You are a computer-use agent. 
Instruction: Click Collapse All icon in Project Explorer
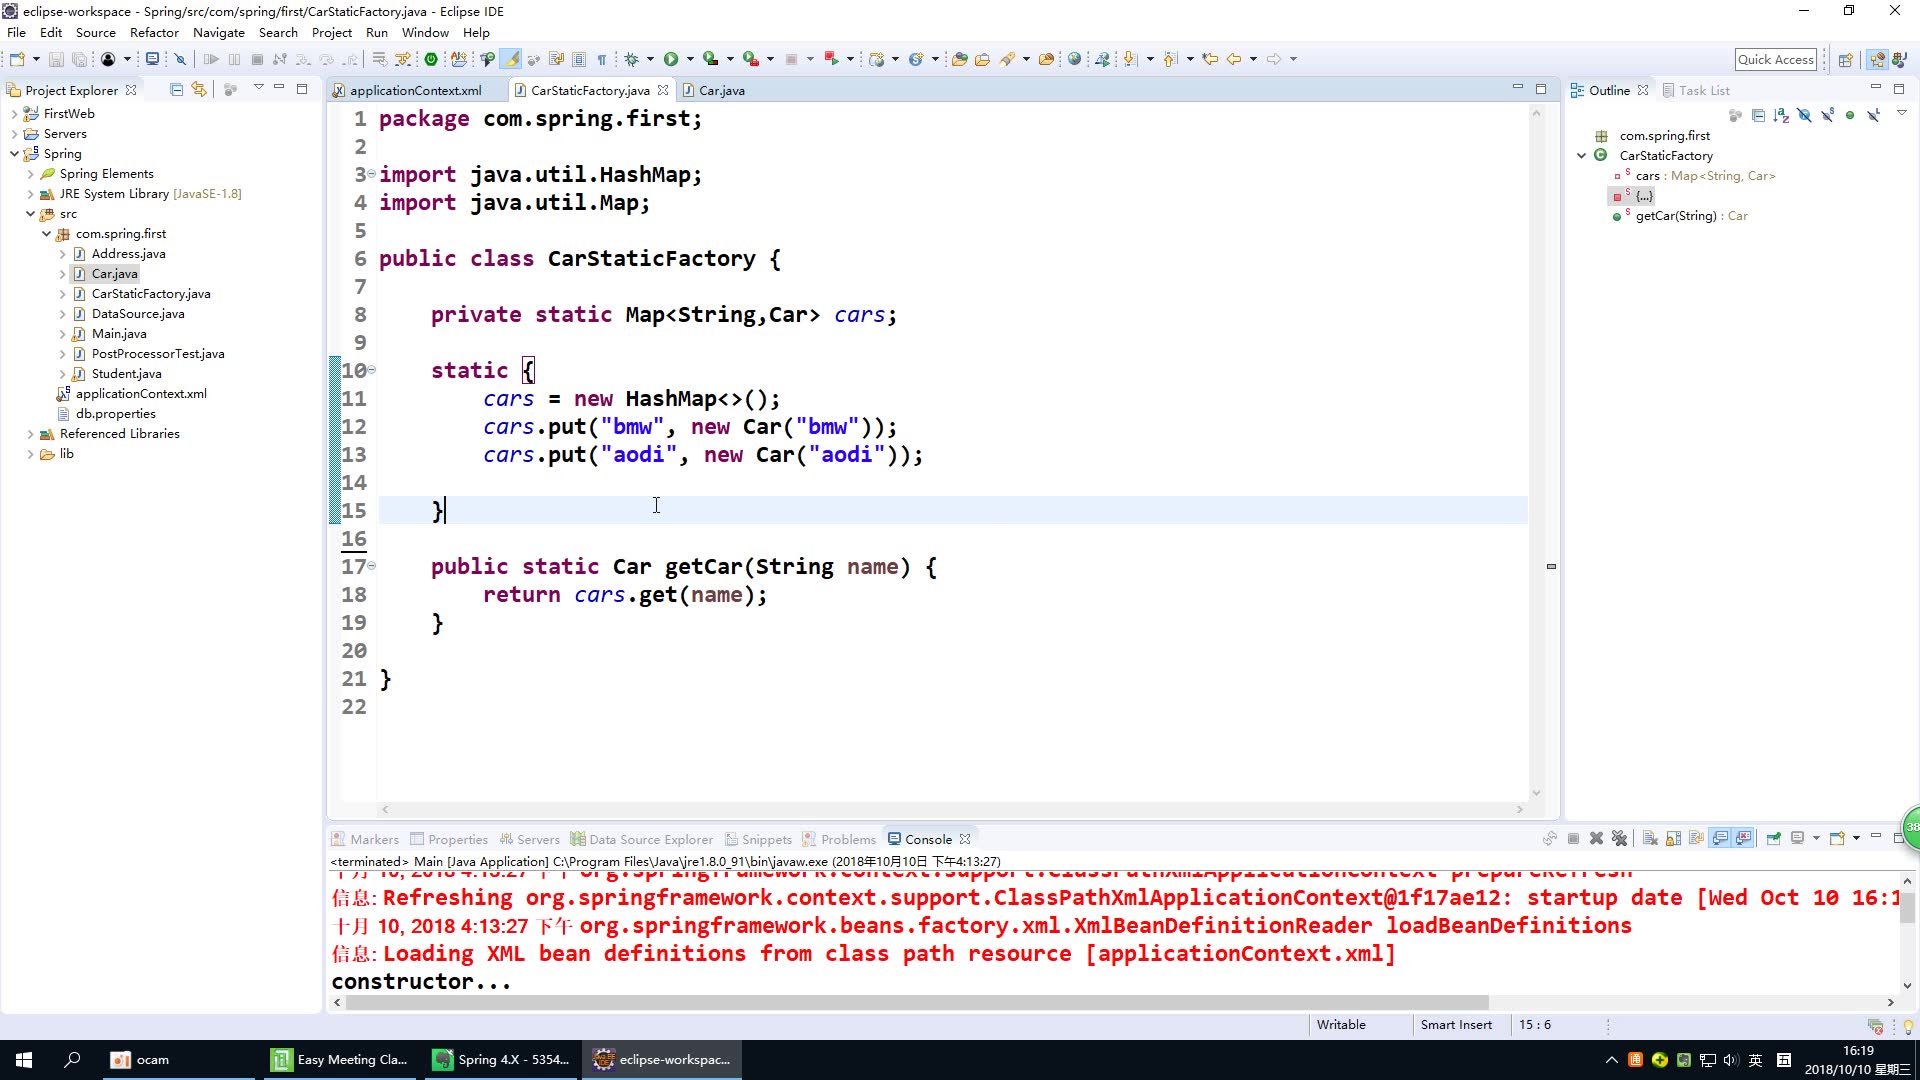[176, 90]
